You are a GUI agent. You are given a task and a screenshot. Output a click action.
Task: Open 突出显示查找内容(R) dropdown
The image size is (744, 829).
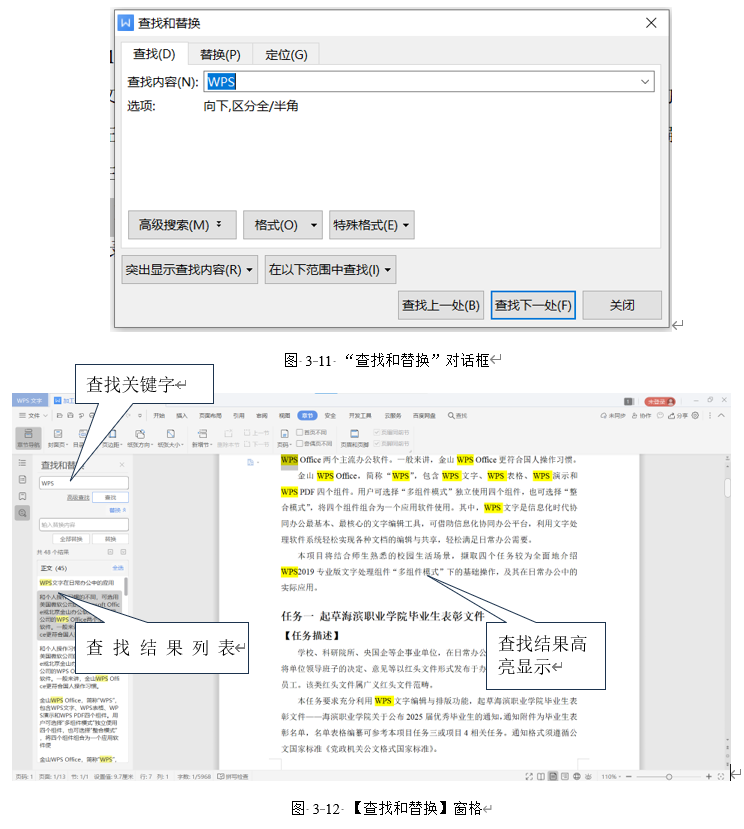(x=189, y=270)
